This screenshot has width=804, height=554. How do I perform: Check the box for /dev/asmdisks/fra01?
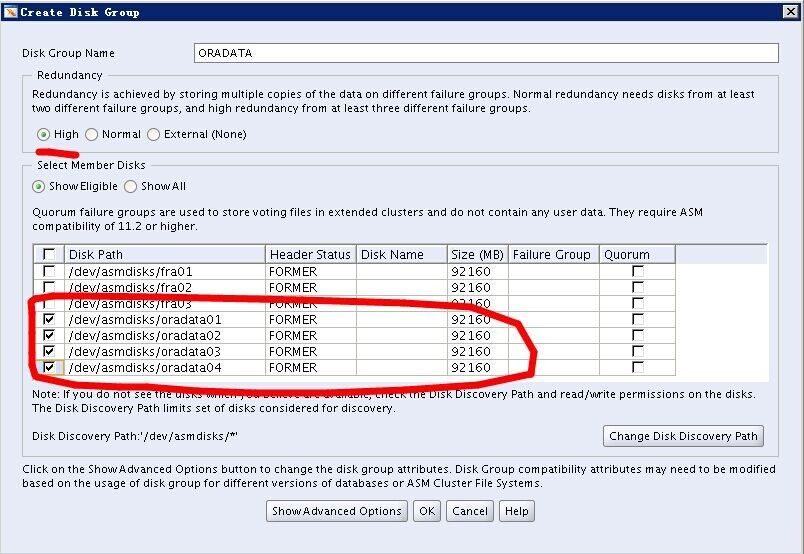click(x=49, y=271)
